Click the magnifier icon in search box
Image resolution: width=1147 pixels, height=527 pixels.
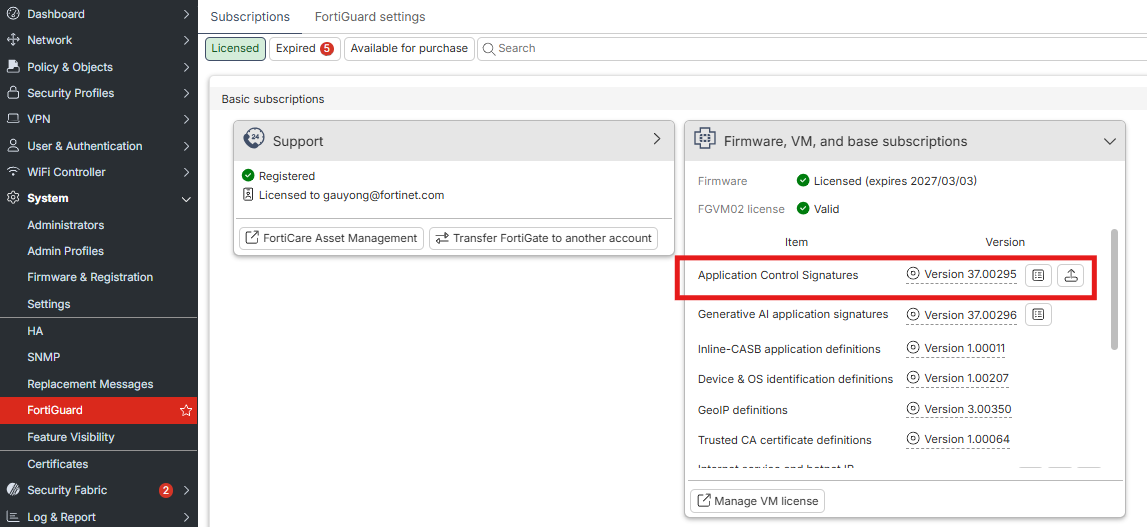489,48
